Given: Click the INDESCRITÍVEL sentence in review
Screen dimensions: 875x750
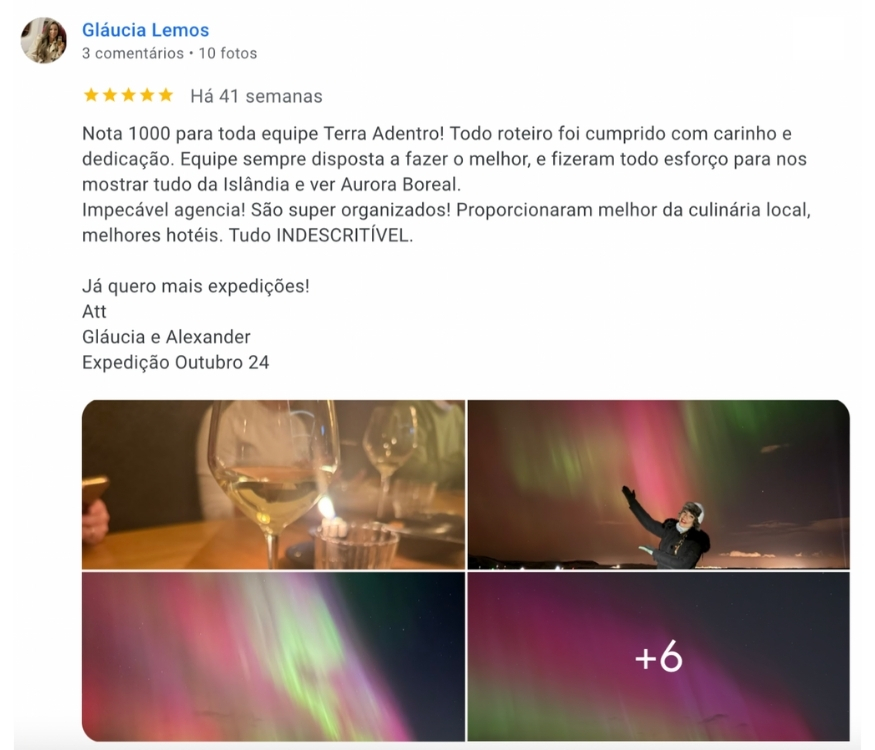Looking at the screenshot, I should point(321,235).
